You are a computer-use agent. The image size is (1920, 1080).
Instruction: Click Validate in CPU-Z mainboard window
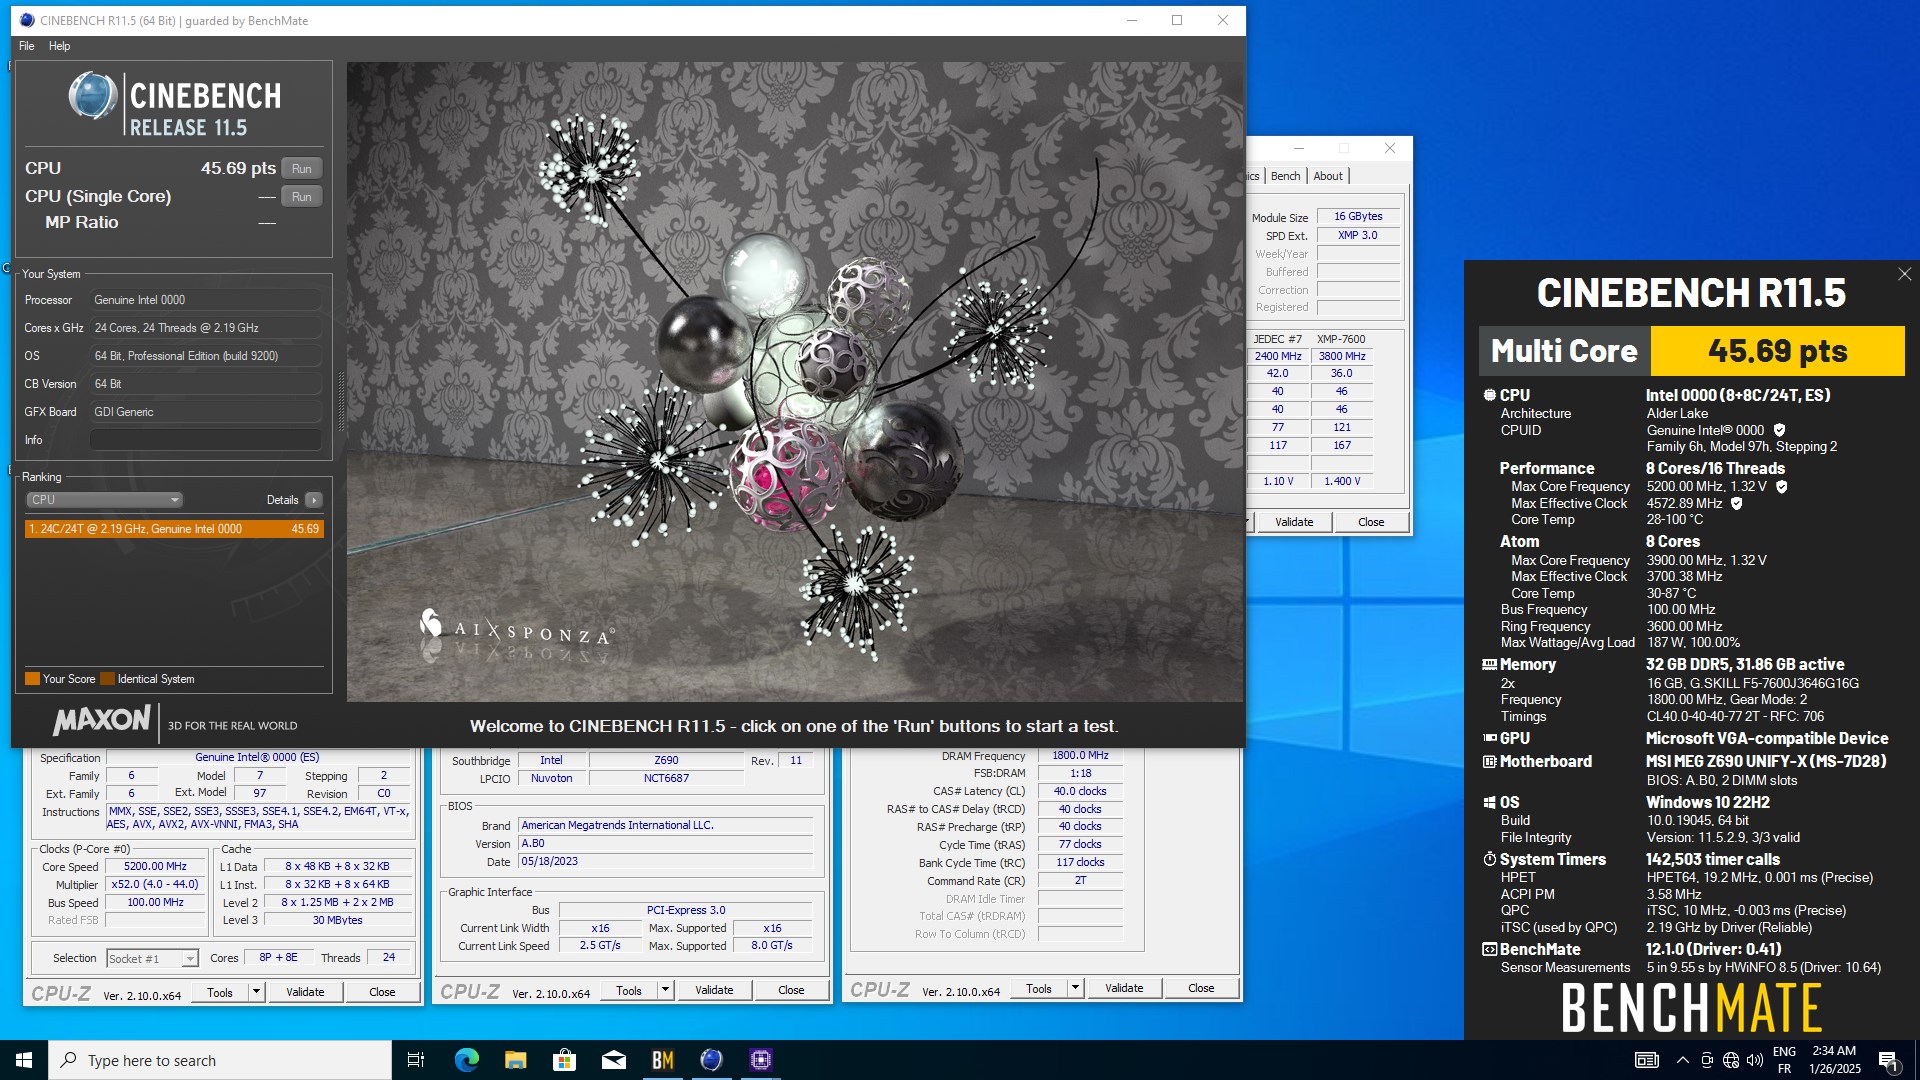tap(714, 990)
